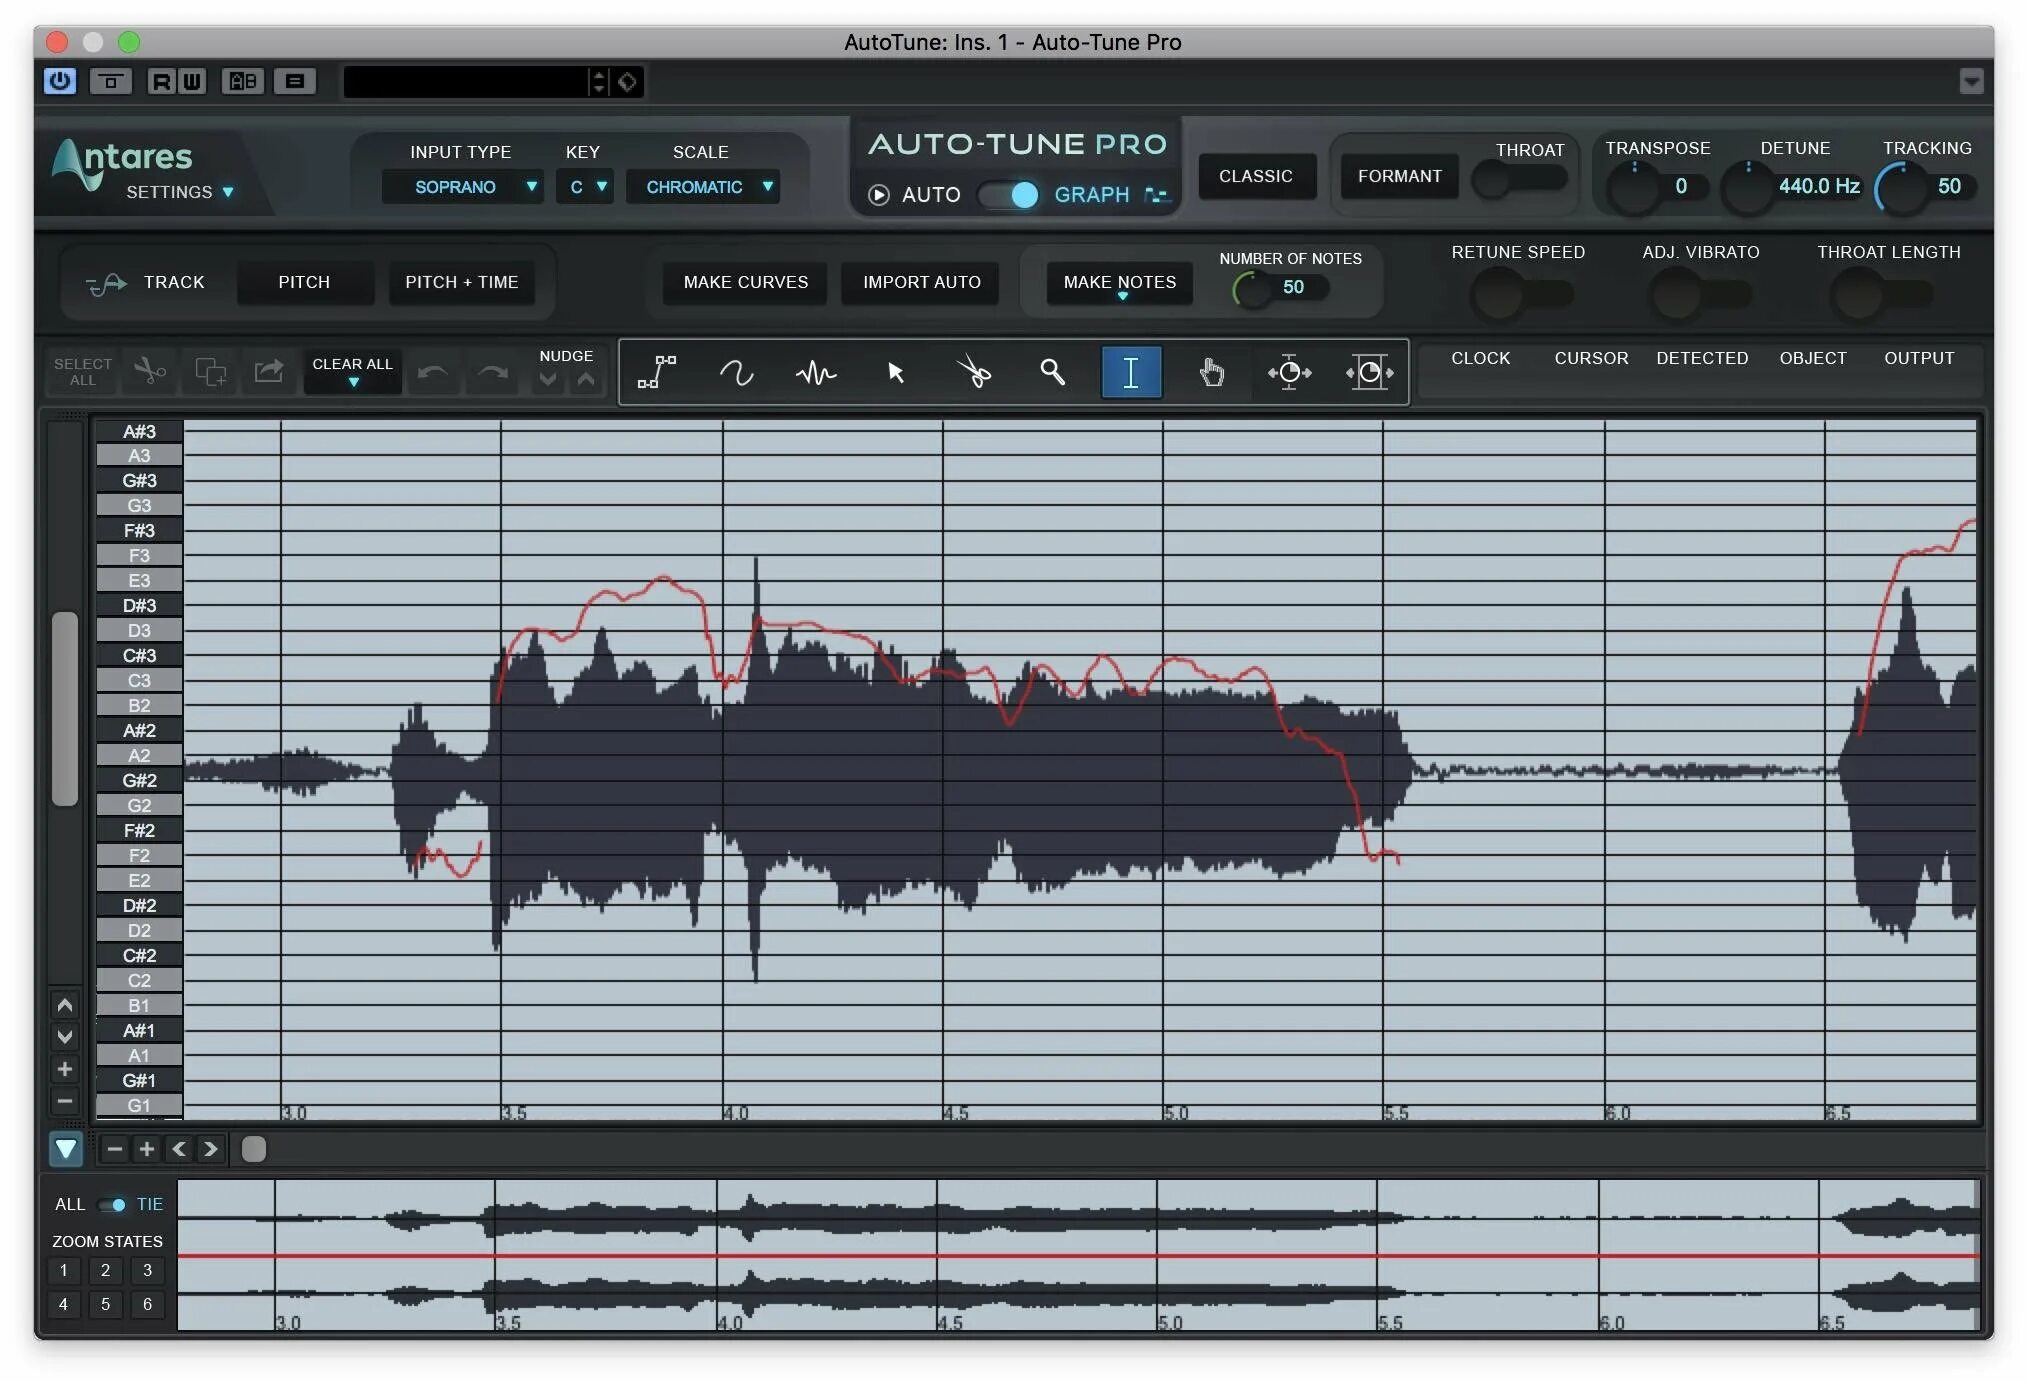Recall zoom state 6
This screenshot has width=2028, height=1382.
tap(147, 1304)
